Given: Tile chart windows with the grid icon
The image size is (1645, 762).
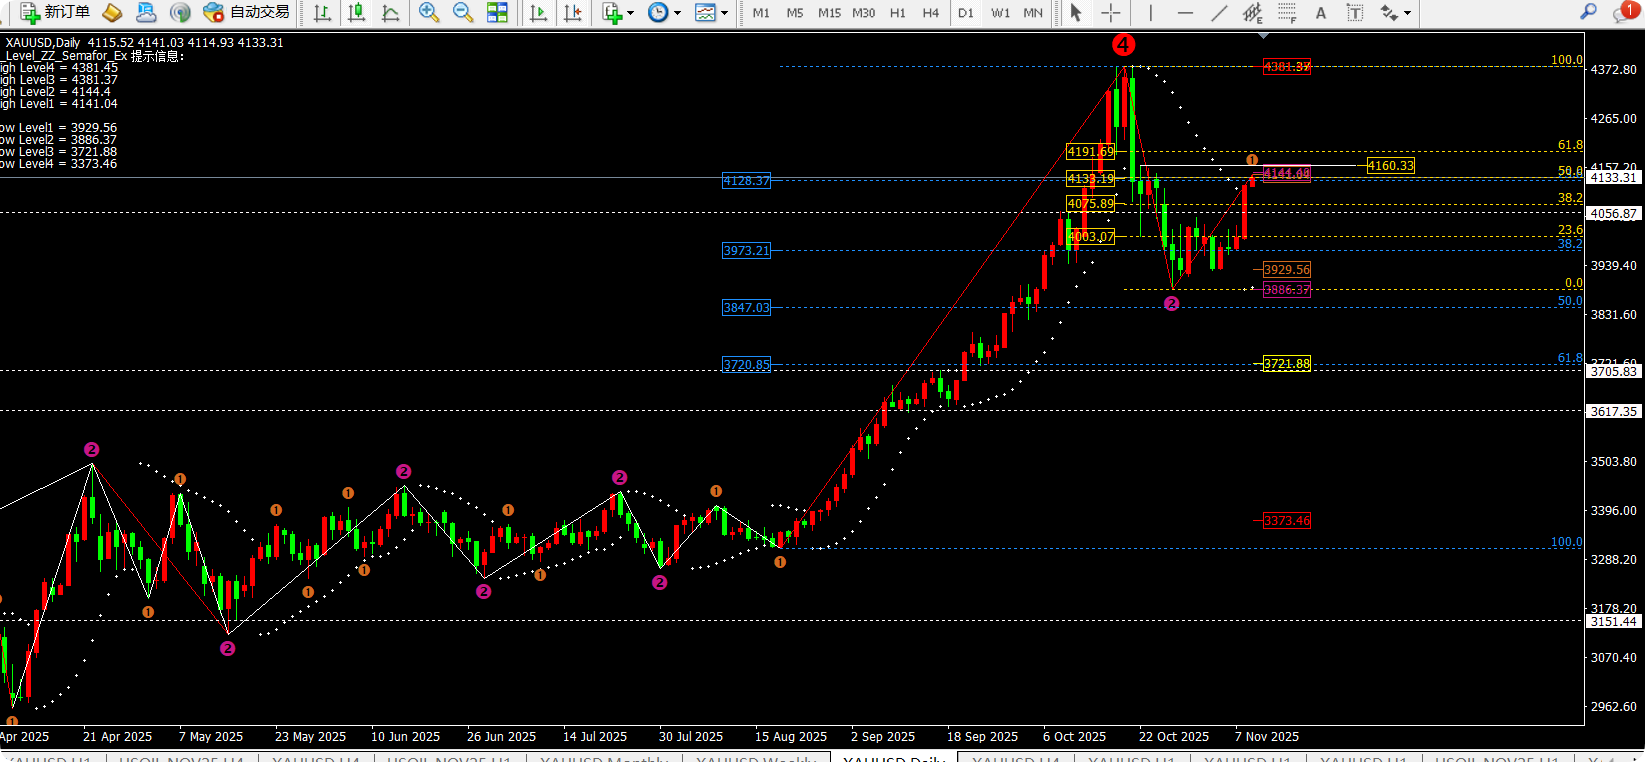Looking at the screenshot, I should (x=497, y=12).
